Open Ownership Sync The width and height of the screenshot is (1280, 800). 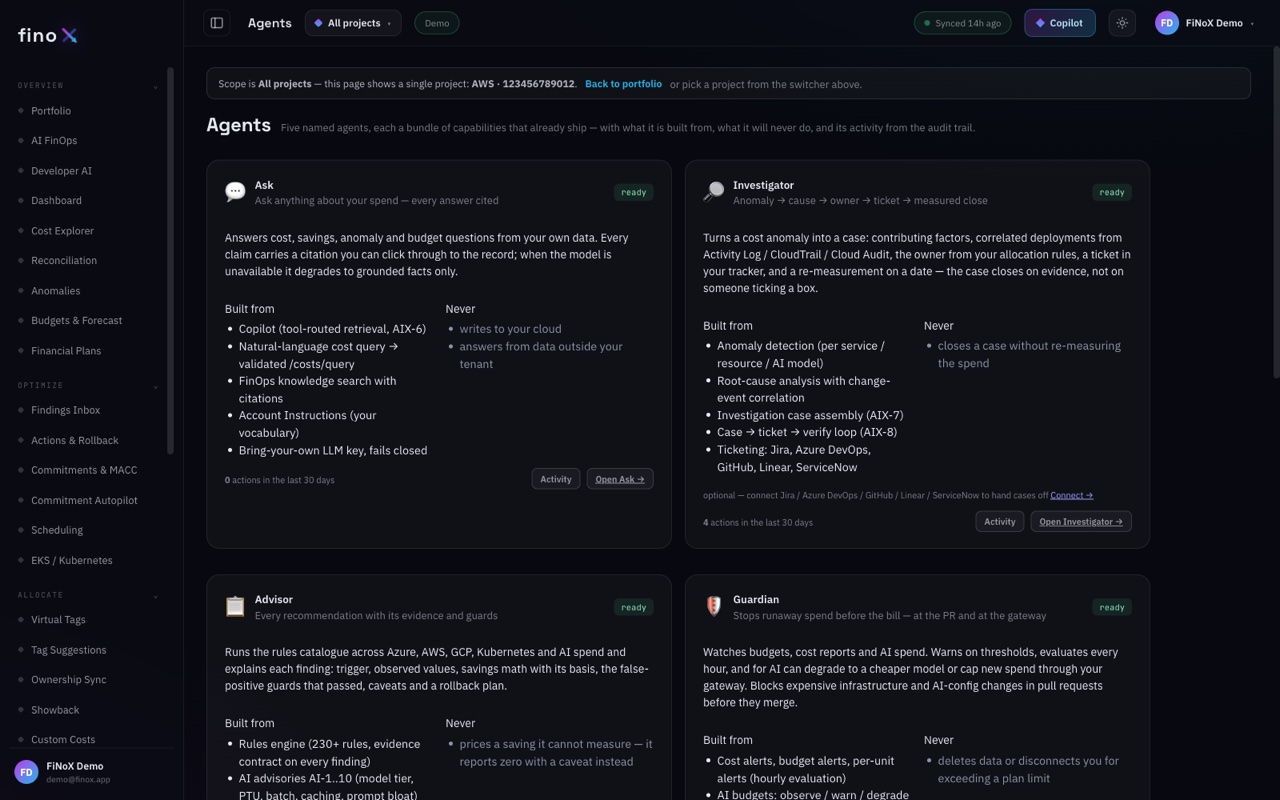tap(68, 680)
